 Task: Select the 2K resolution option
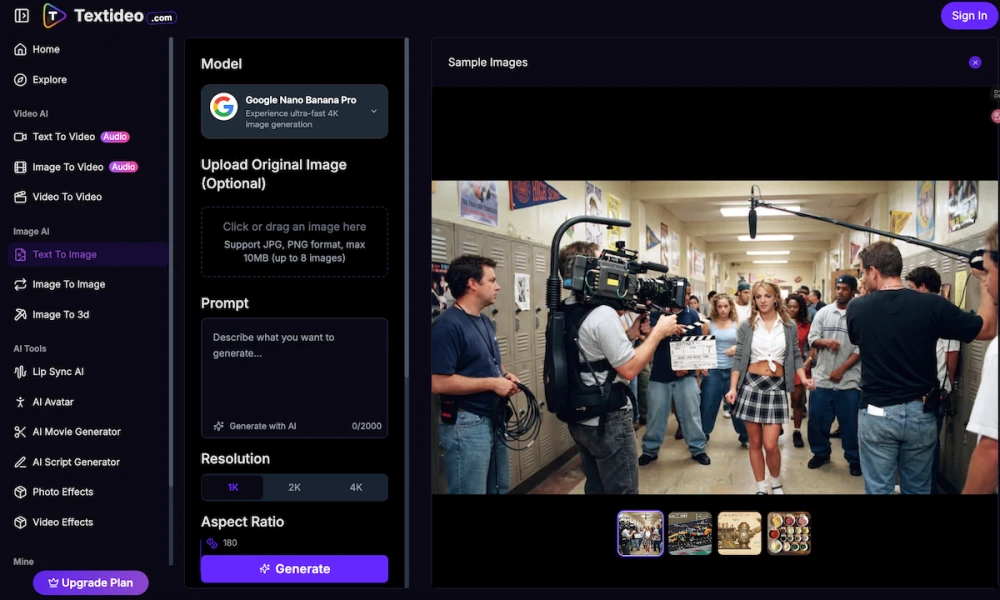coord(294,487)
